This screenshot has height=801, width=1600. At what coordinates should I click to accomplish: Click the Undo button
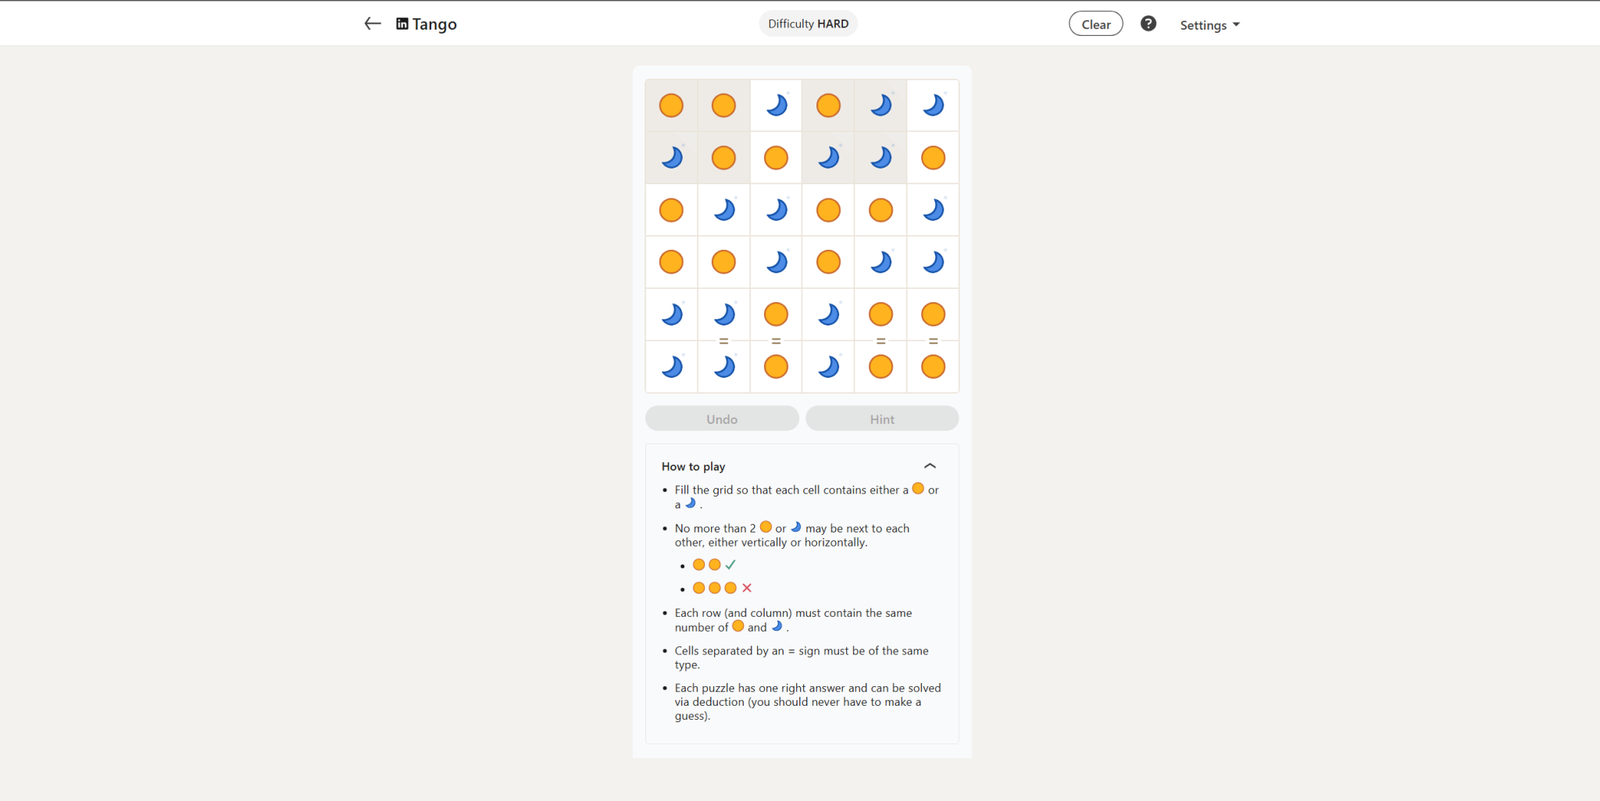(x=722, y=419)
